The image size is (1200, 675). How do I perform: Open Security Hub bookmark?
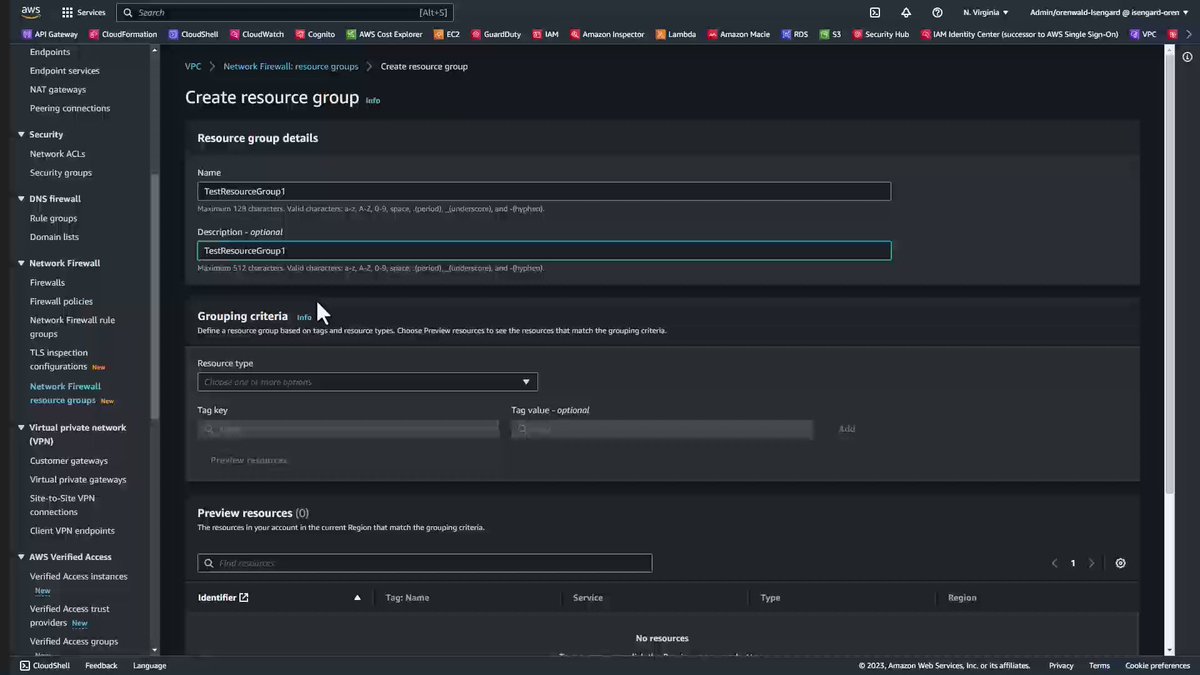(x=880, y=34)
